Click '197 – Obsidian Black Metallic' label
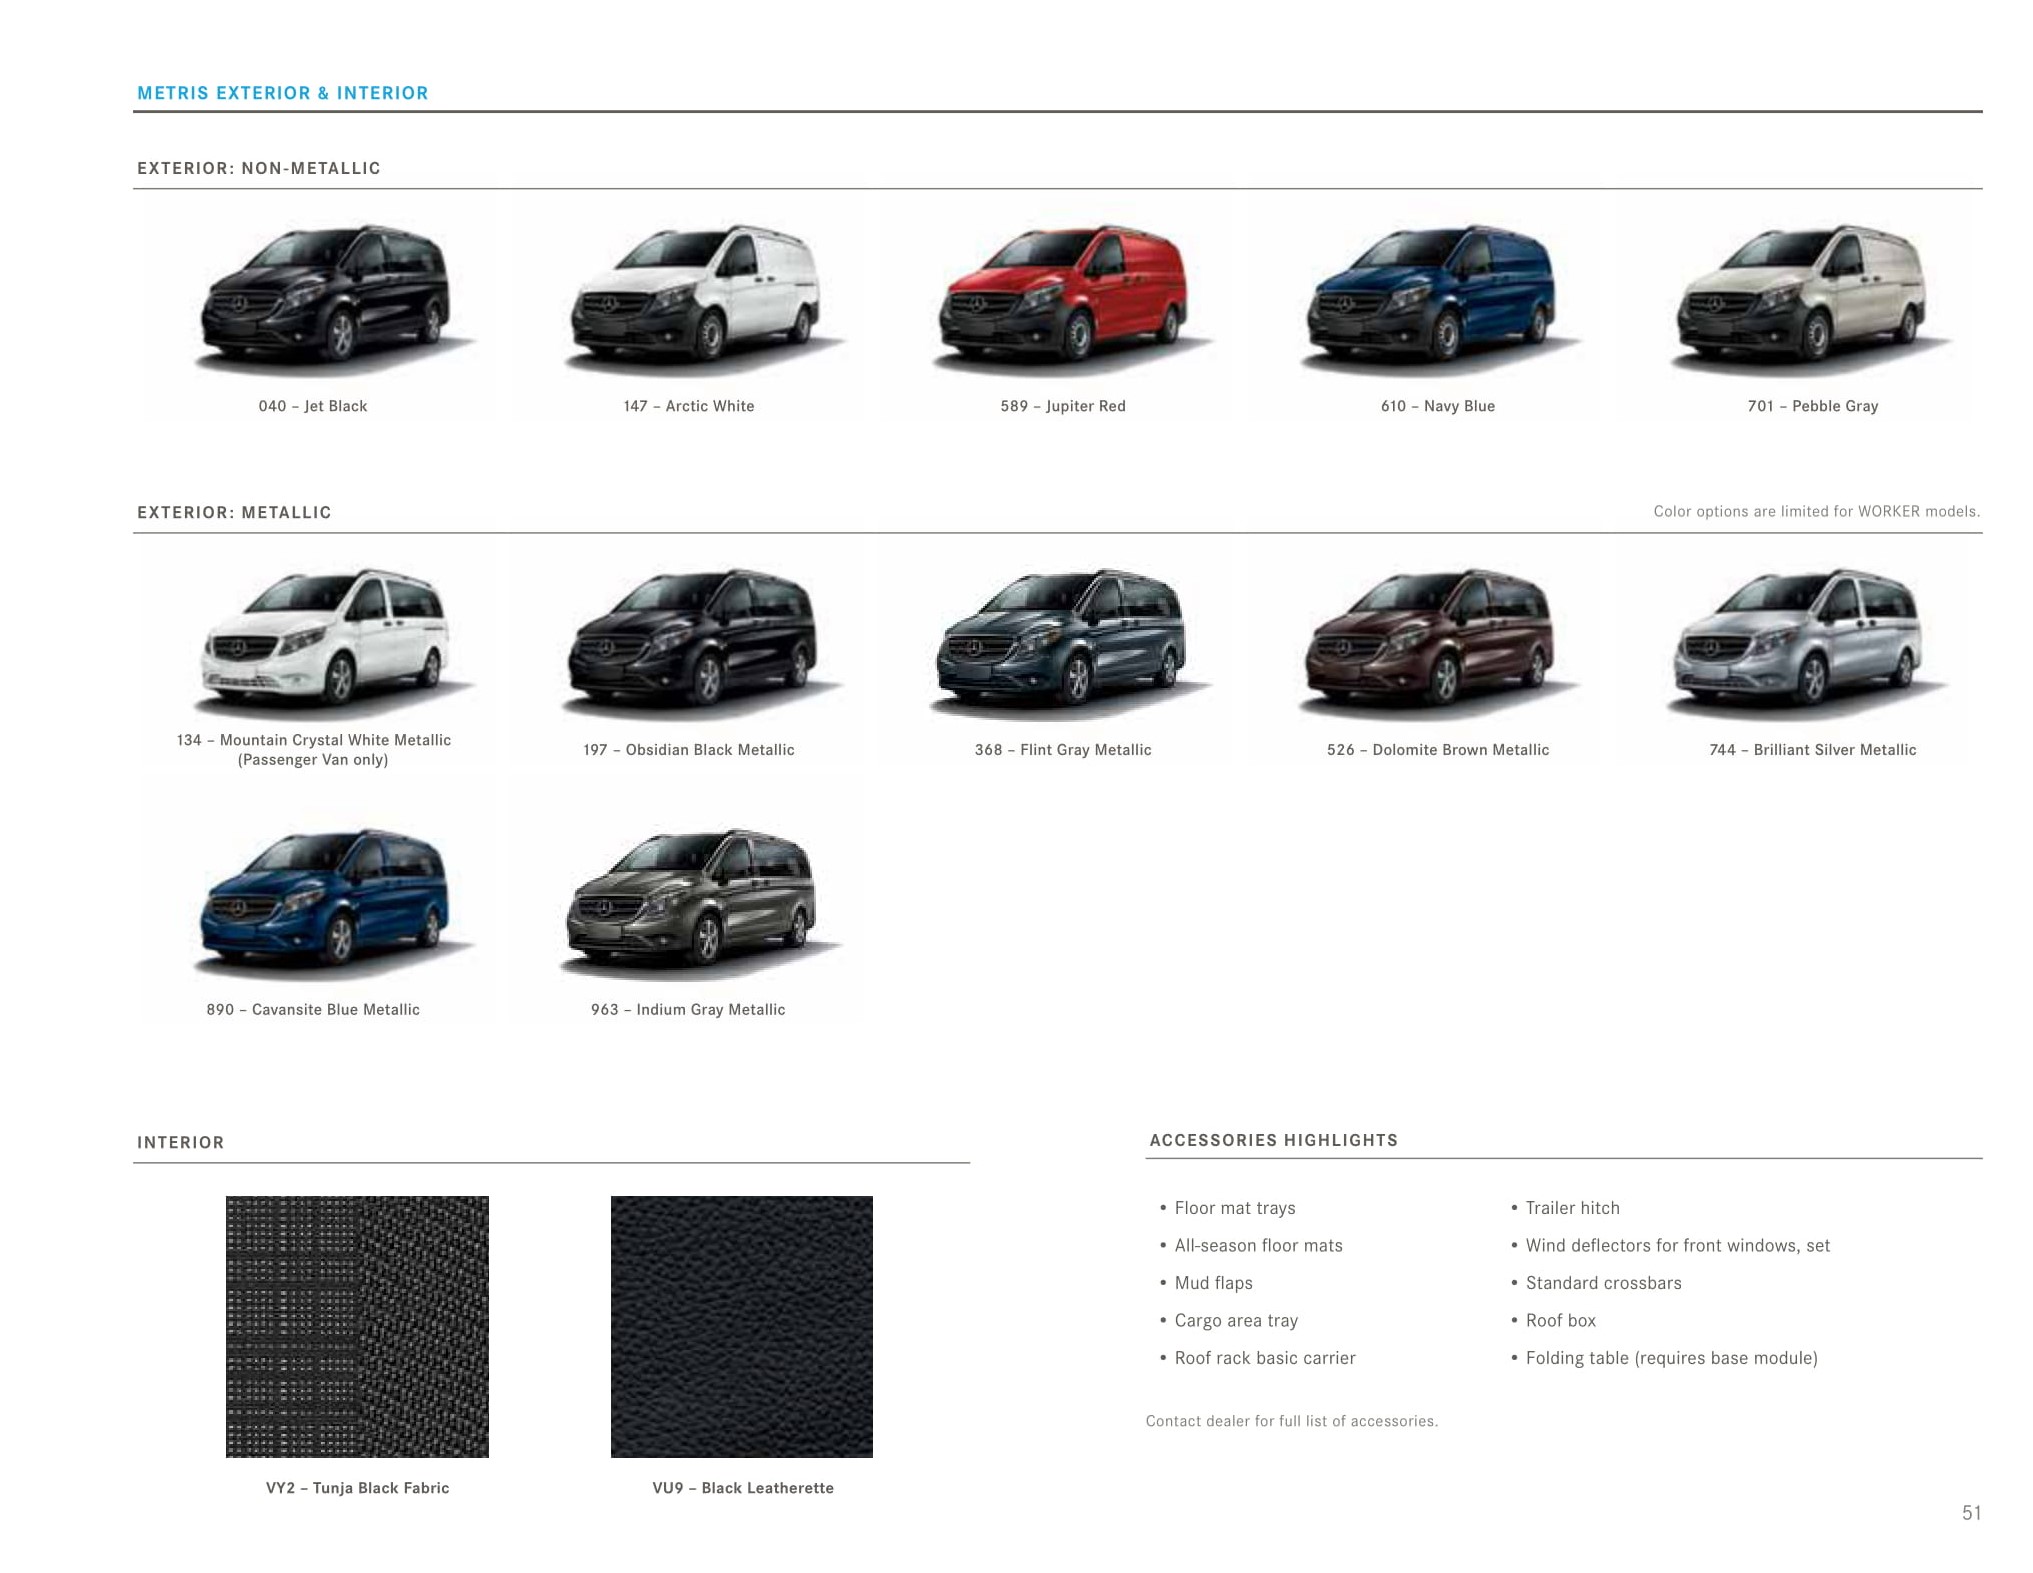Screen dimensions: 2033x1573 pos(689,750)
